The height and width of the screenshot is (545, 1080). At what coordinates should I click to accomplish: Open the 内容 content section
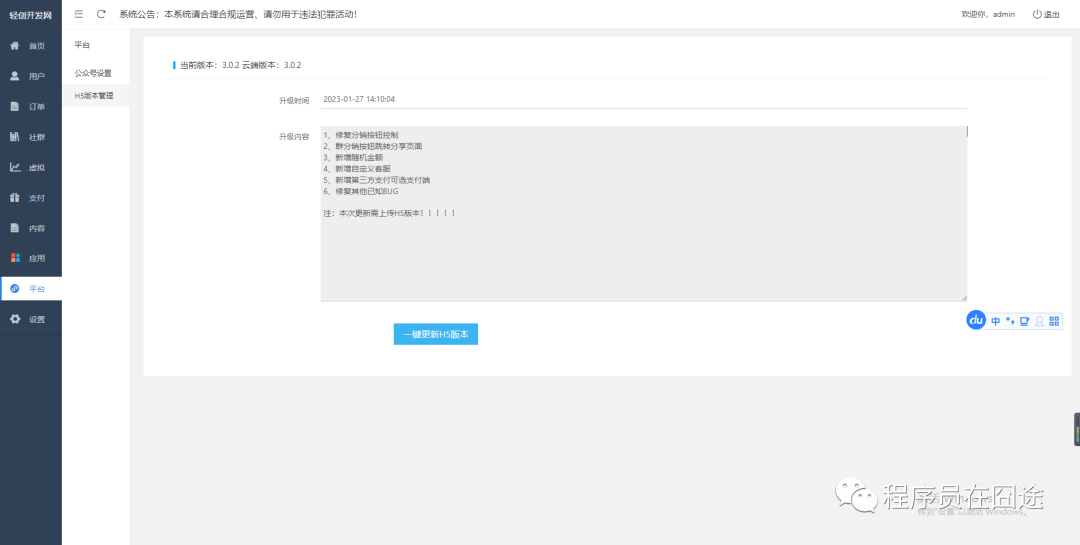(x=31, y=228)
